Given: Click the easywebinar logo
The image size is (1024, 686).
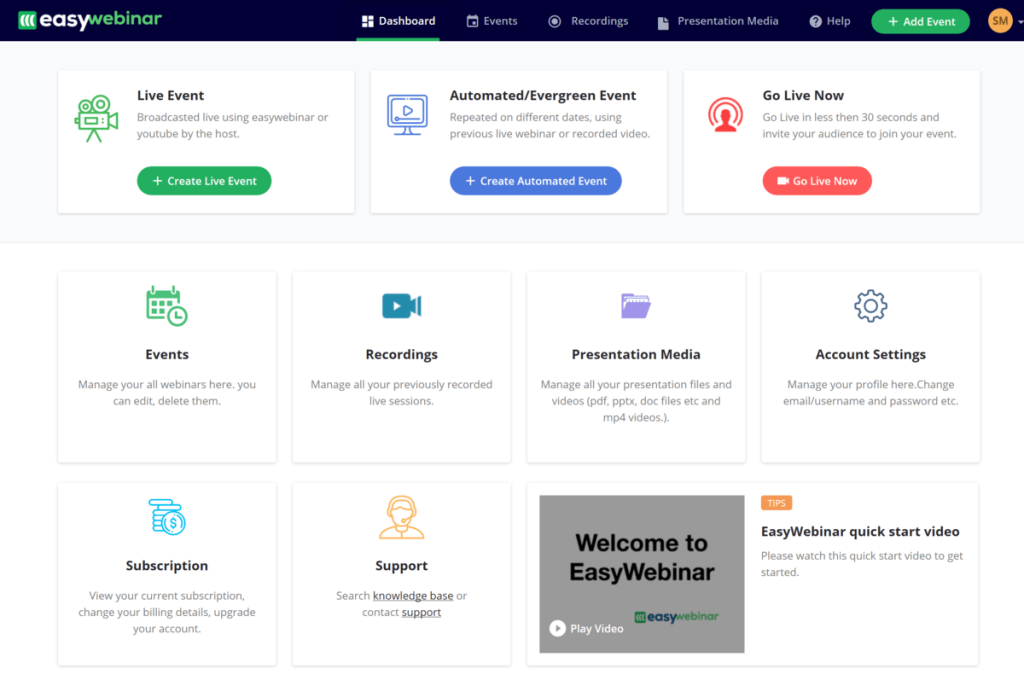Looking at the screenshot, I should (x=89, y=18).
